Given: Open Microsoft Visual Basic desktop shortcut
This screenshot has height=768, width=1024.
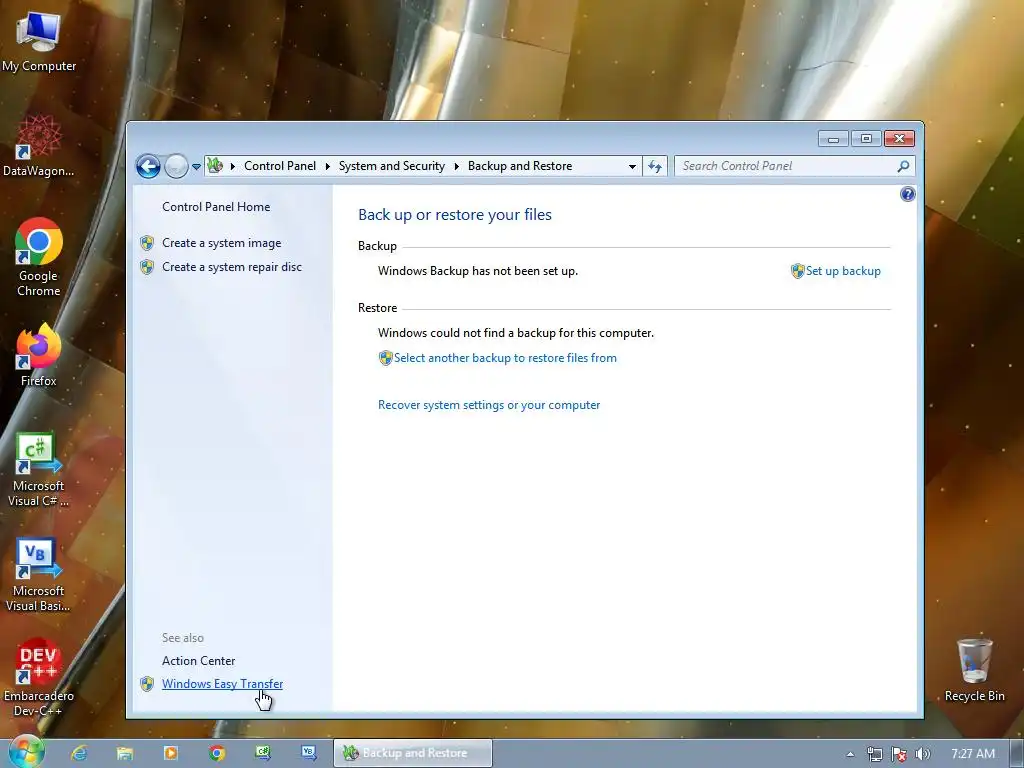Looking at the screenshot, I should [x=39, y=575].
